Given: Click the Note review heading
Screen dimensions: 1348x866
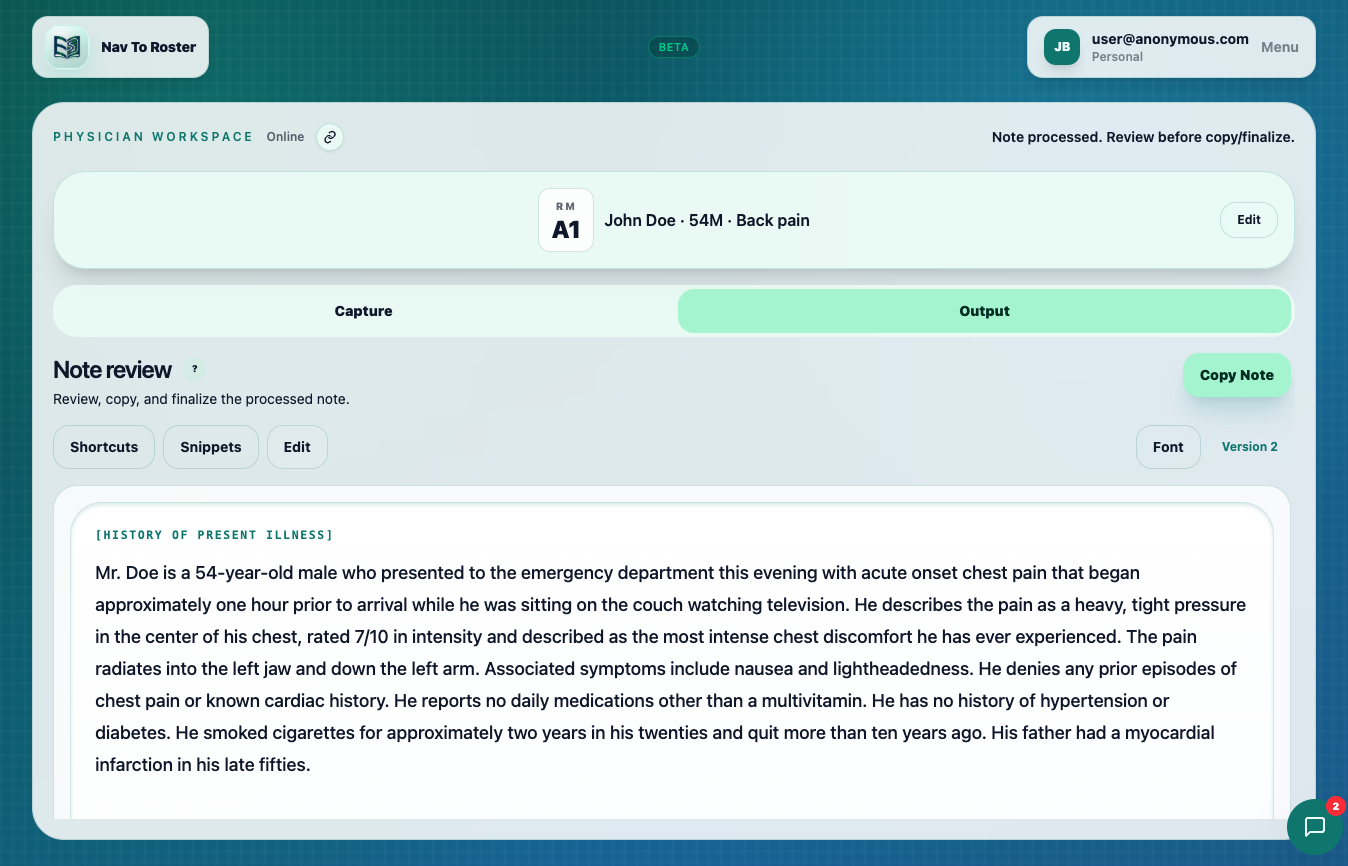Looking at the screenshot, I should coord(113,370).
